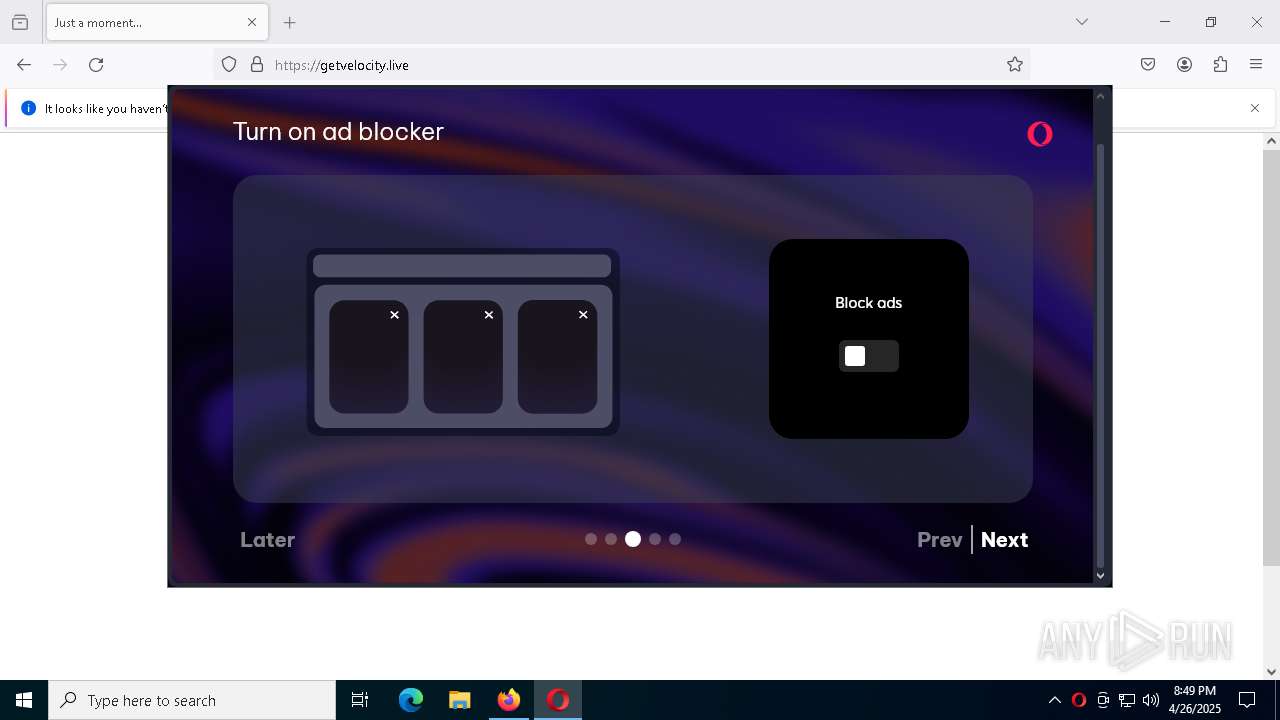Switch to Opera taskbar icon
This screenshot has height=720, width=1280.
point(558,700)
